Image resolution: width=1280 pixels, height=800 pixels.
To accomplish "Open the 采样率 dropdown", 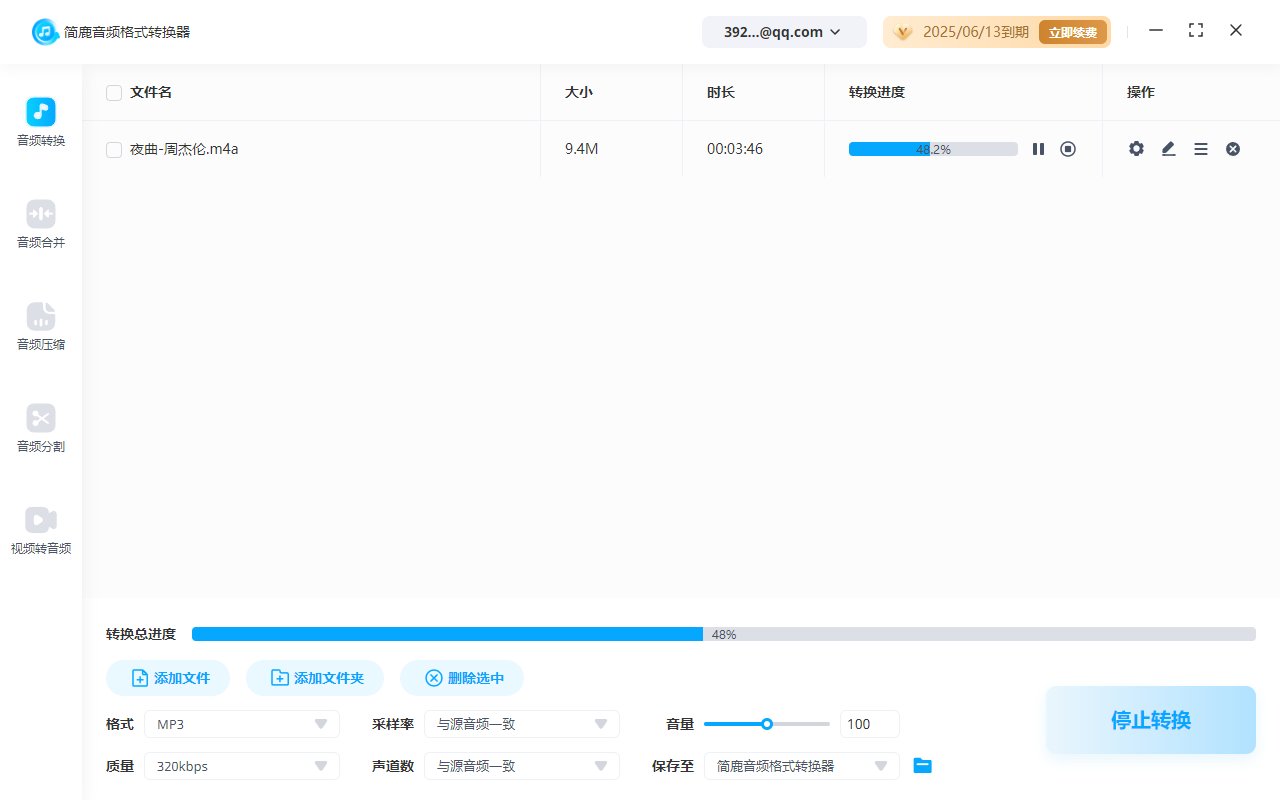I will click(521, 723).
